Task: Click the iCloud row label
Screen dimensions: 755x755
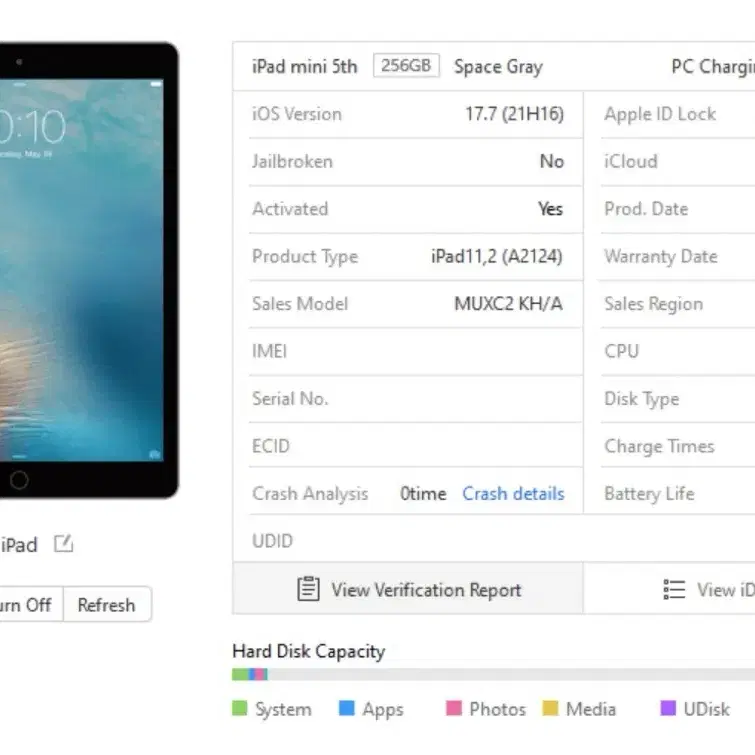Action: coord(631,161)
